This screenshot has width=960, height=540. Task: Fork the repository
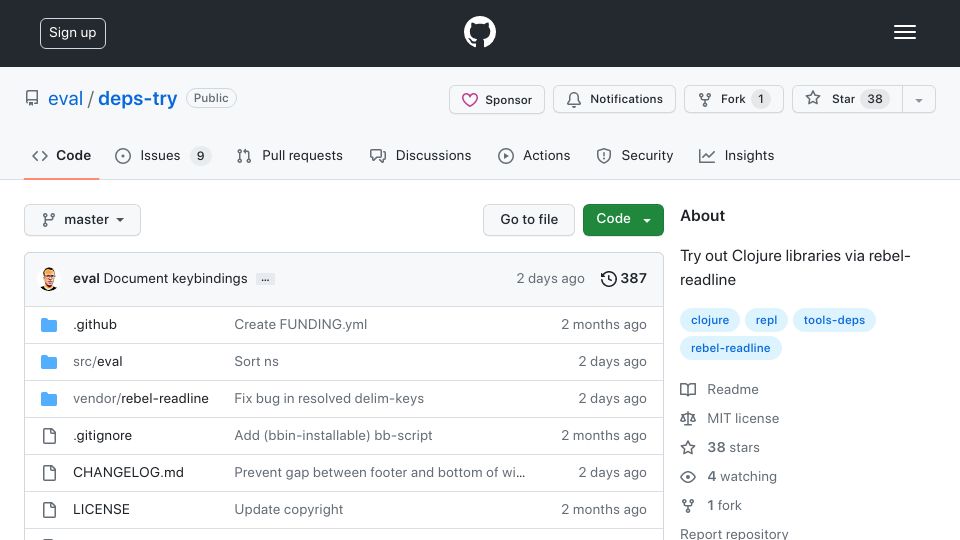733,99
